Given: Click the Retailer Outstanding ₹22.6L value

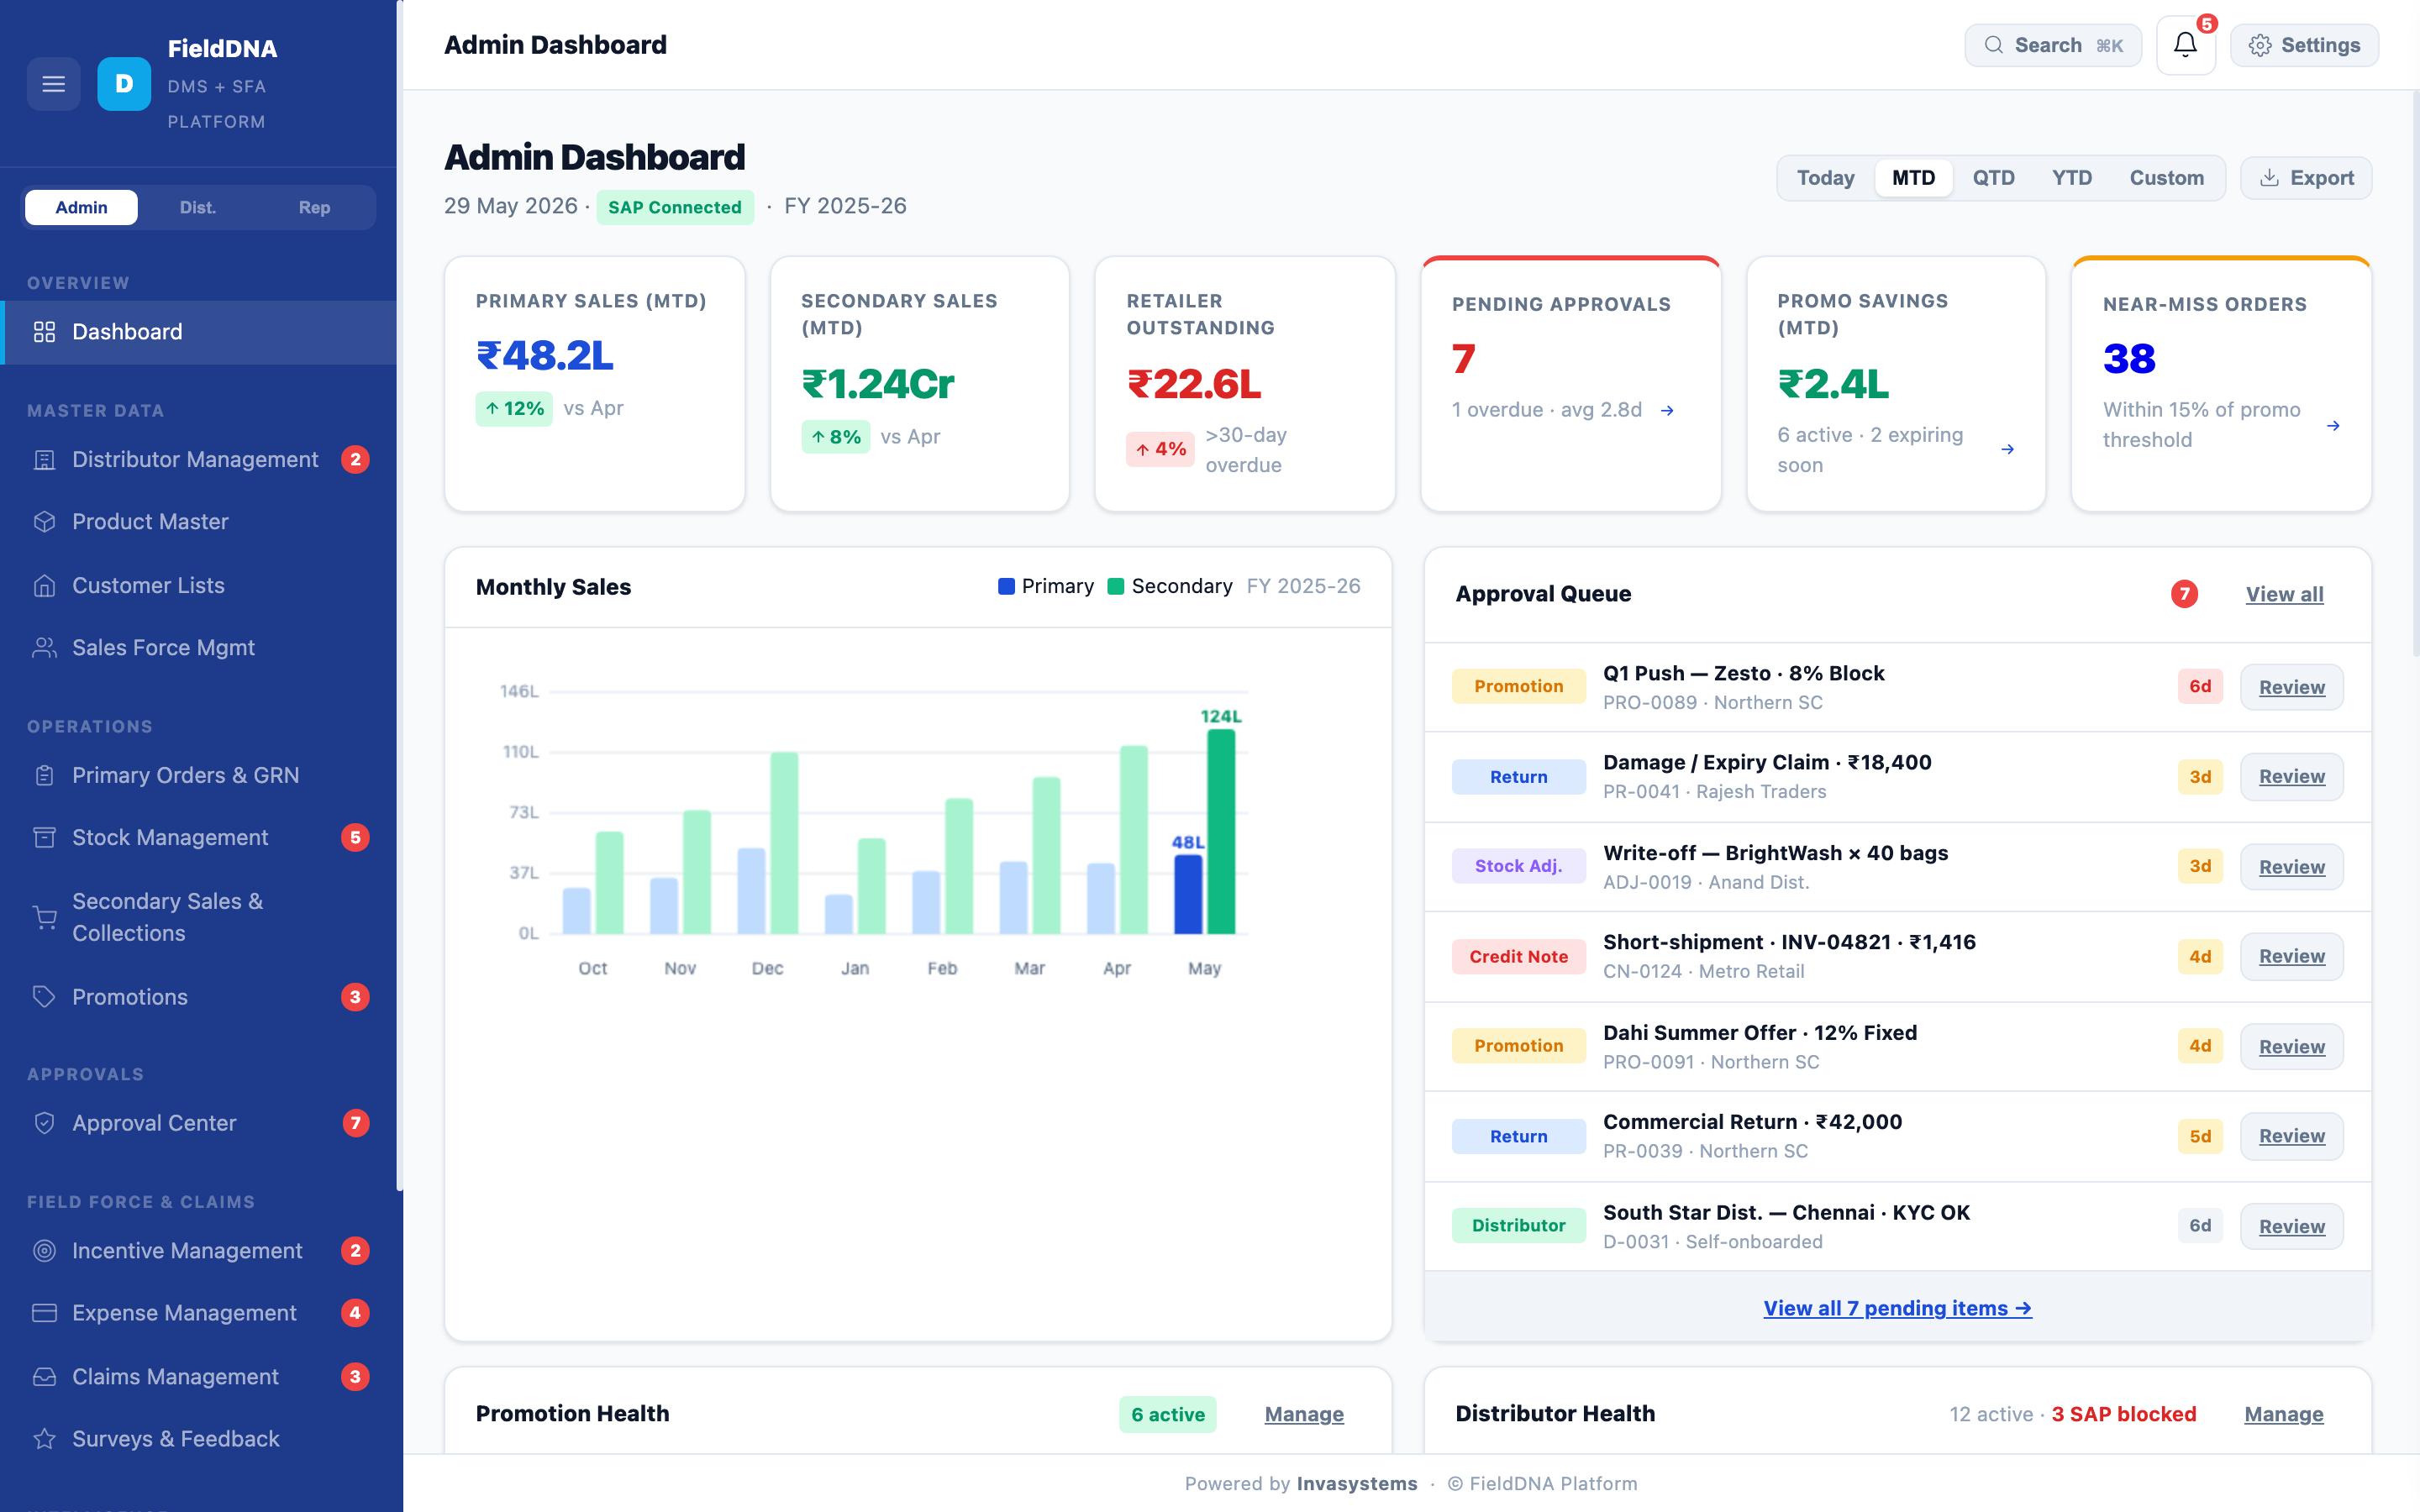Looking at the screenshot, I should (1194, 384).
